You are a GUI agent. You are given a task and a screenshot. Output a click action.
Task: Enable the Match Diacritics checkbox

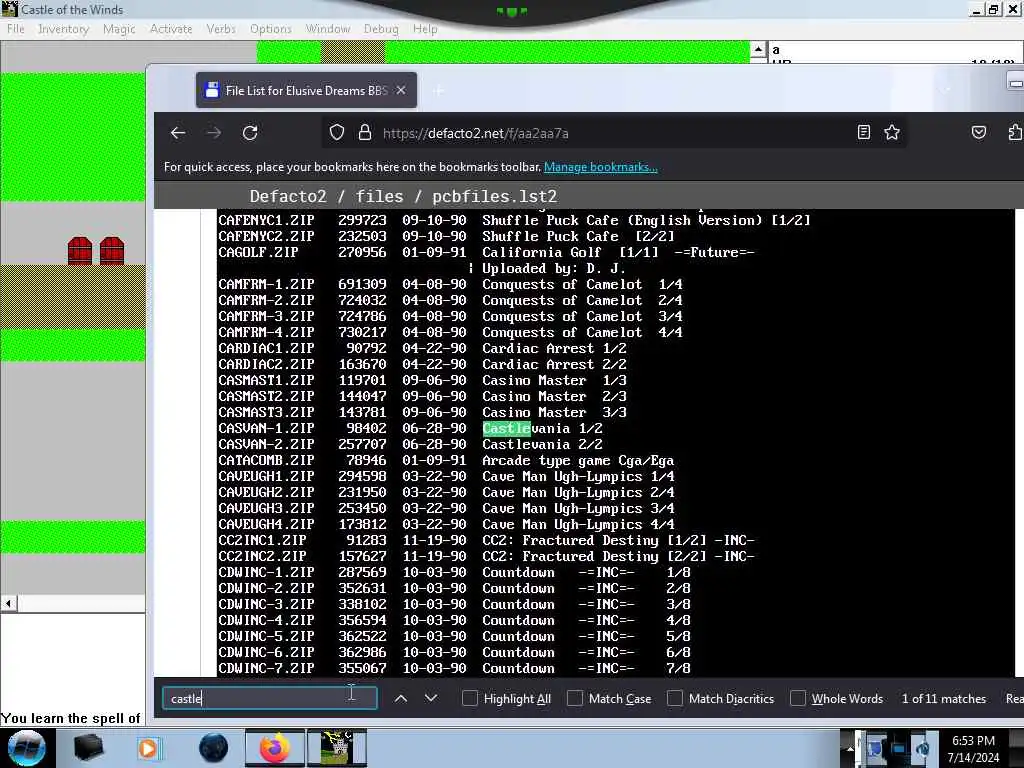click(x=675, y=698)
